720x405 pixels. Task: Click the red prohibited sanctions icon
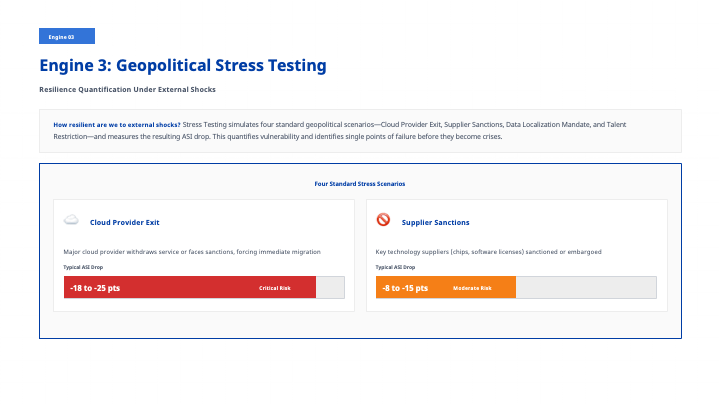click(383, 220)
